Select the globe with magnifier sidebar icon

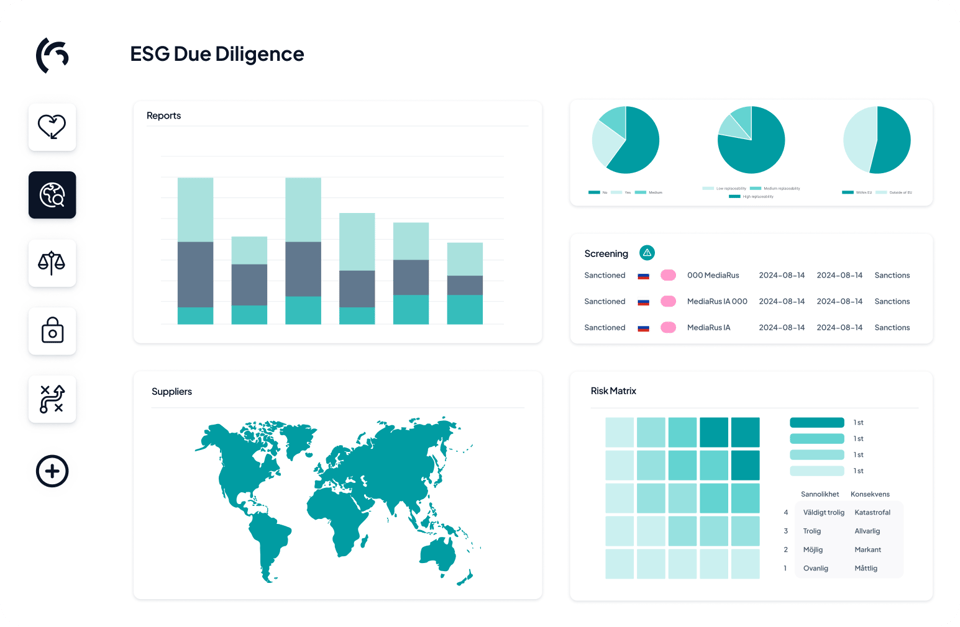[x=52, y=195]
